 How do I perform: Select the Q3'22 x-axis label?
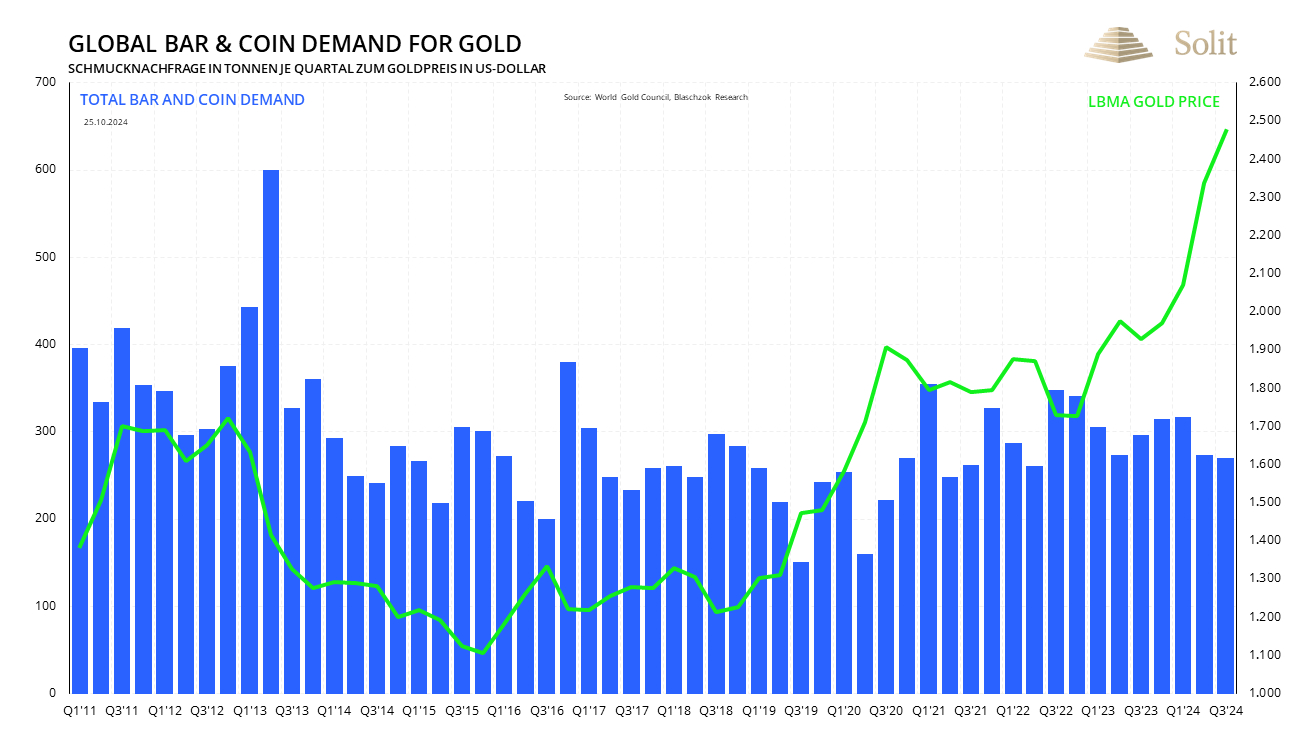1057,710
